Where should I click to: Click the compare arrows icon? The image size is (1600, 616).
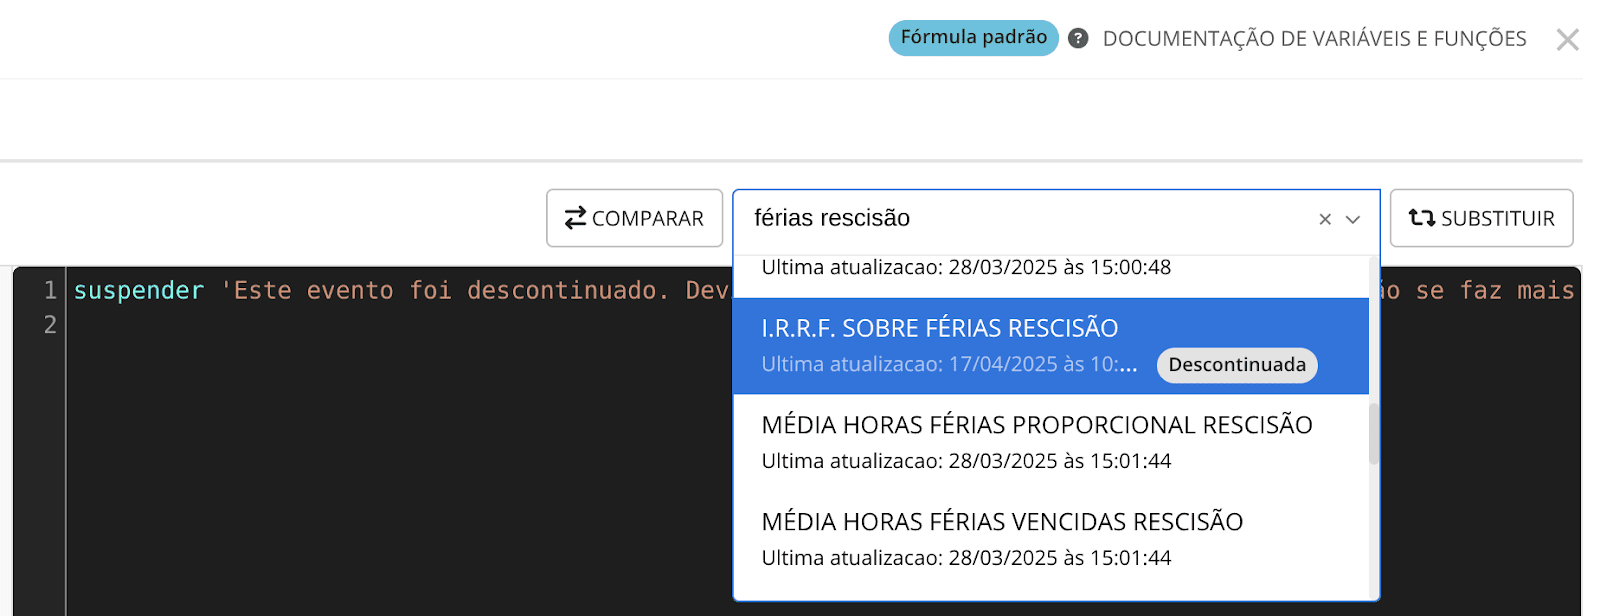575,218
